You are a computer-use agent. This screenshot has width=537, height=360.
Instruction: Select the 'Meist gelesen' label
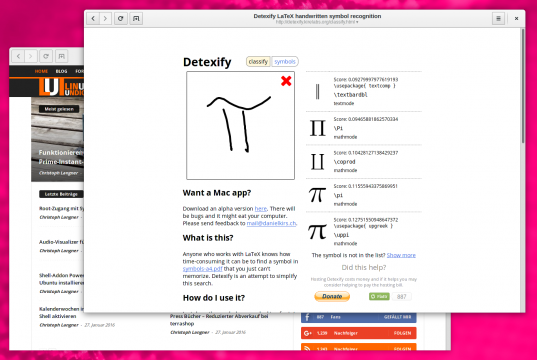tap(59, 109)
